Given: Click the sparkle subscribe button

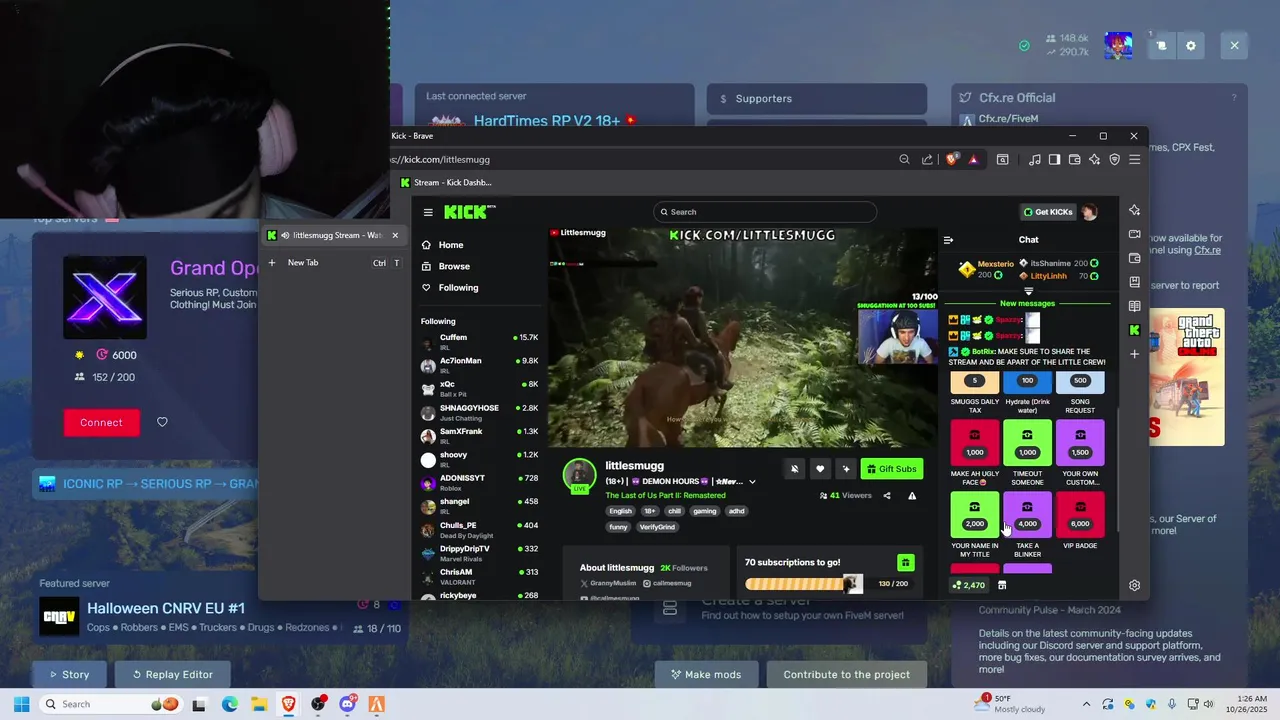Looking at the screenshot, I should pos(846,469).
